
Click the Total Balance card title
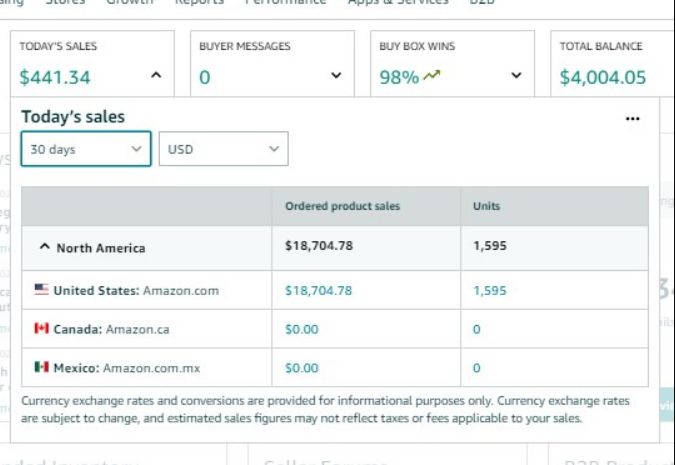pos(601,46)
